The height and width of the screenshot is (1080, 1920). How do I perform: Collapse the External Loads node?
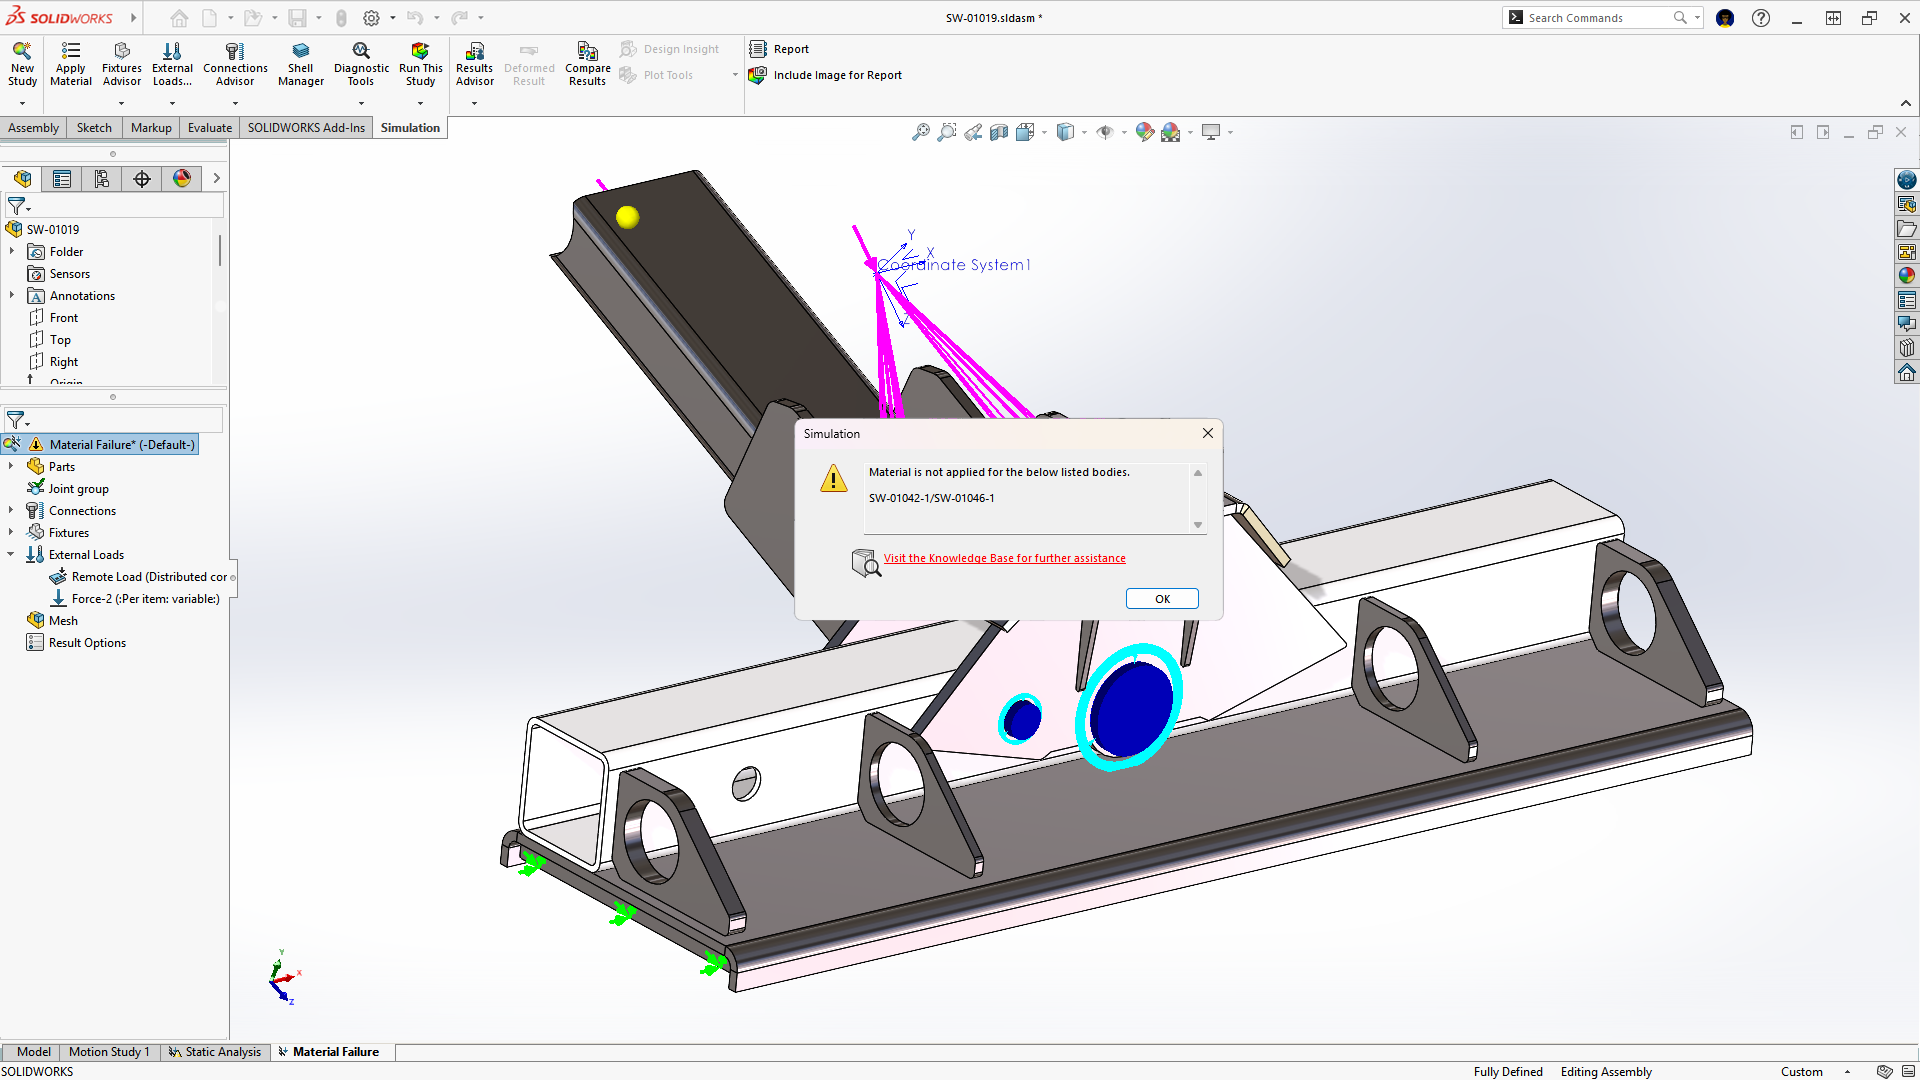[11, 555]
